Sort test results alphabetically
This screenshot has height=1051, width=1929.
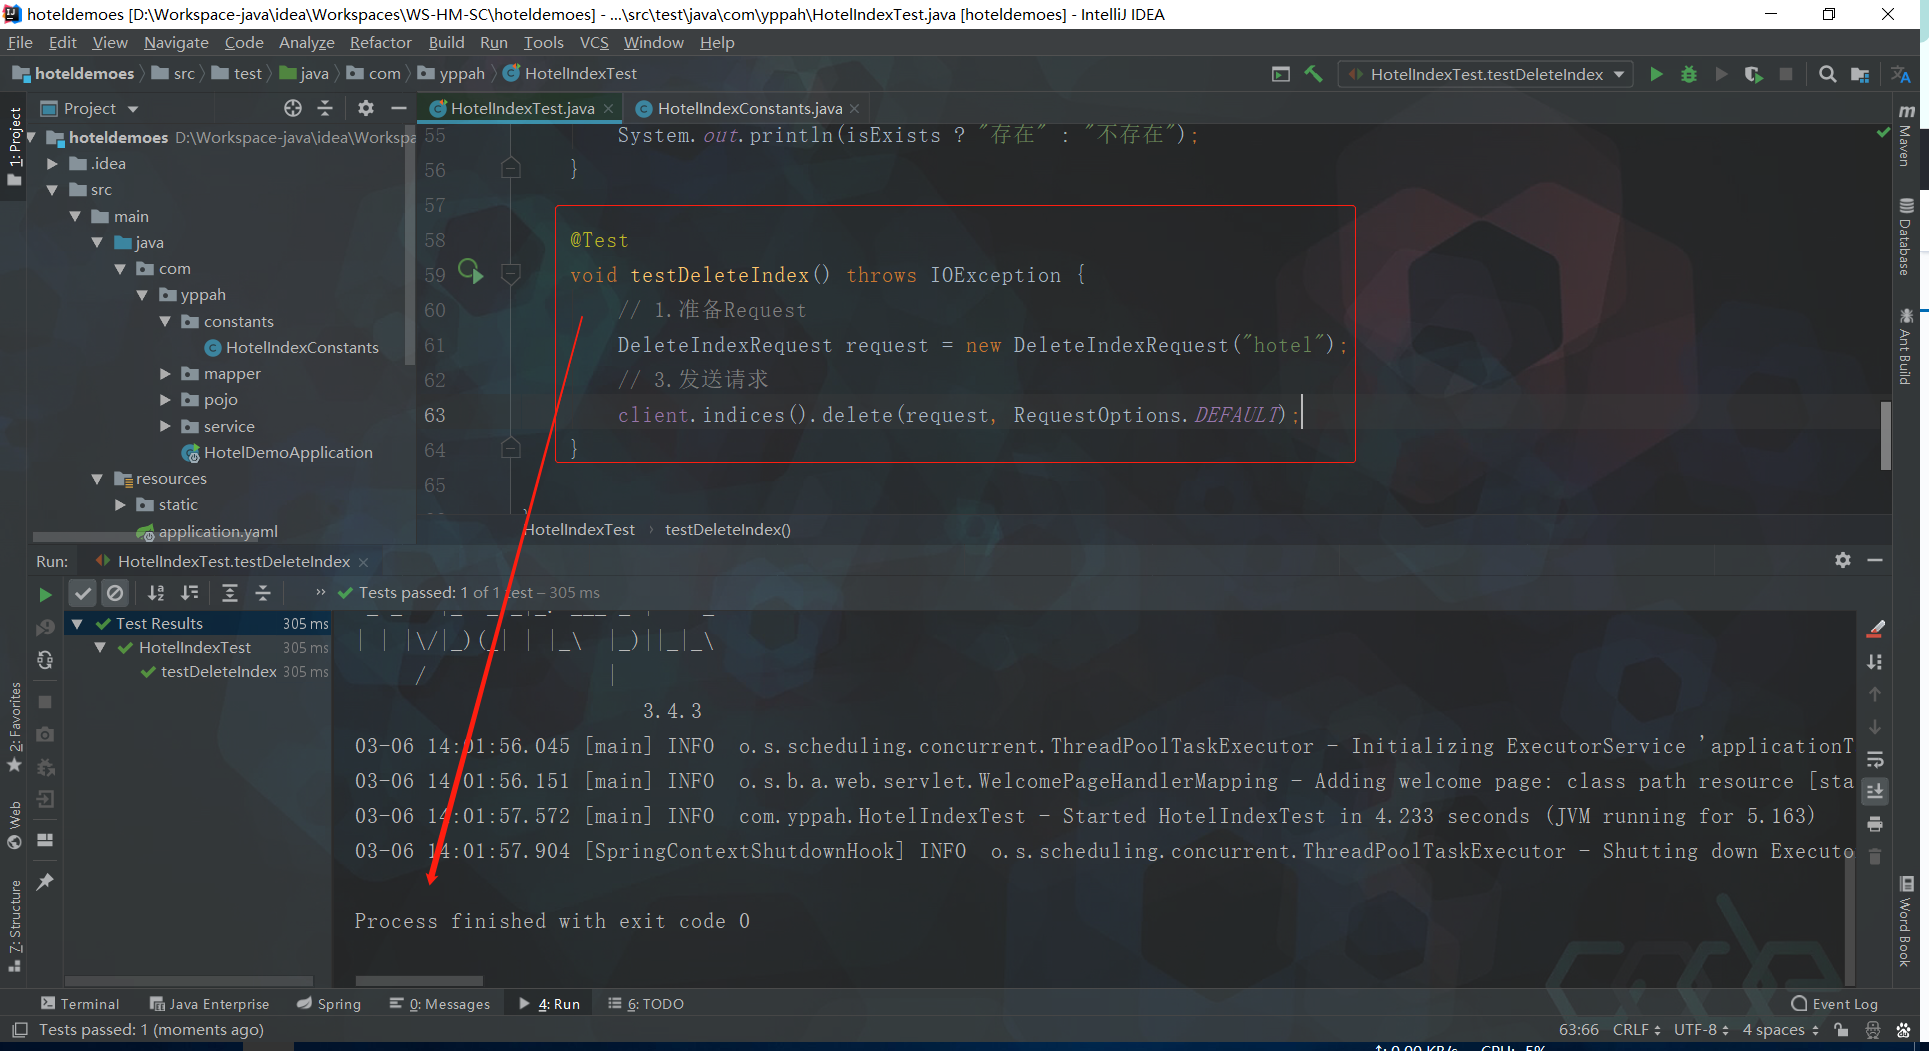coord(156,593)
